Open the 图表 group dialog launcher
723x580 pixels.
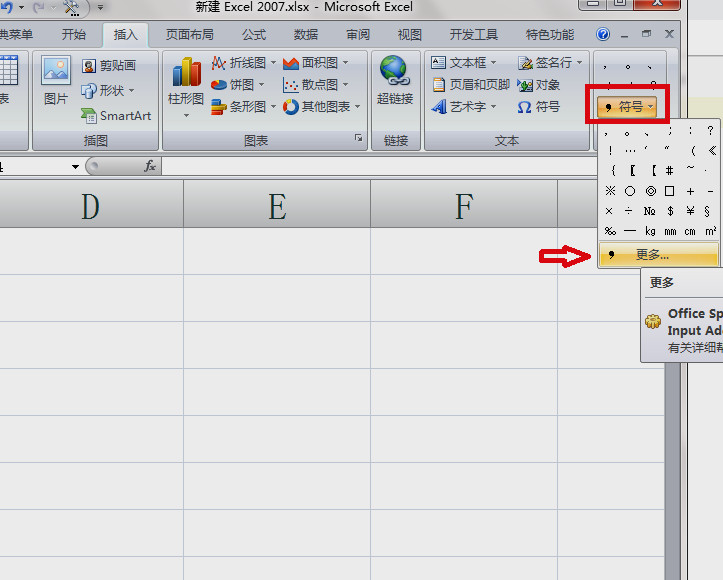coord(358,138)
